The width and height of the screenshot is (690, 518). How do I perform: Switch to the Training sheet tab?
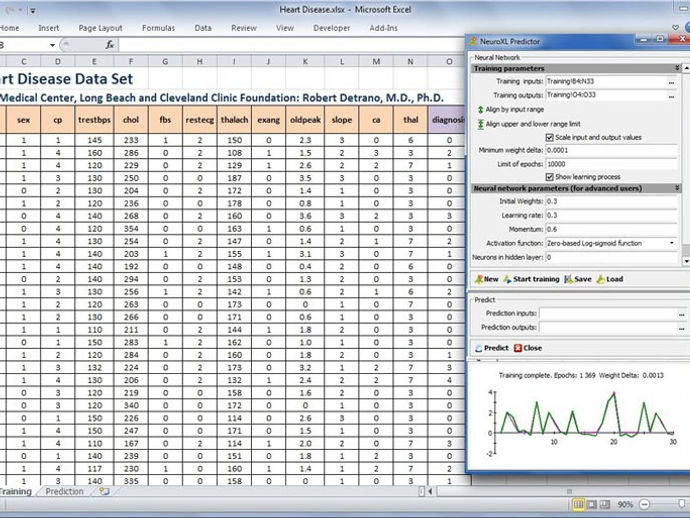[x=16, y=492]
